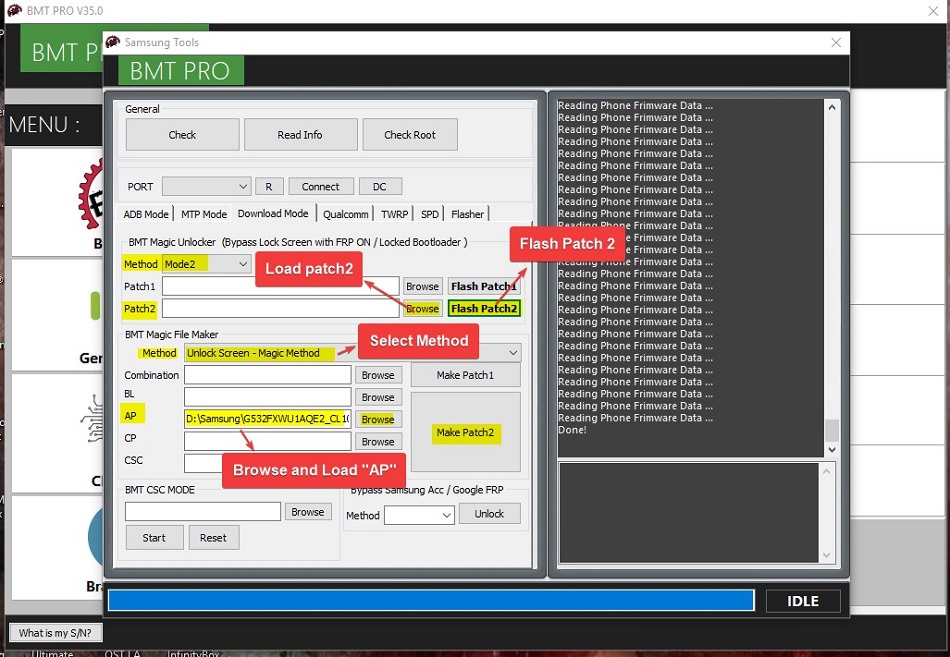
Task: Click up arrow of lower output box
Action: tap(826, 471)
